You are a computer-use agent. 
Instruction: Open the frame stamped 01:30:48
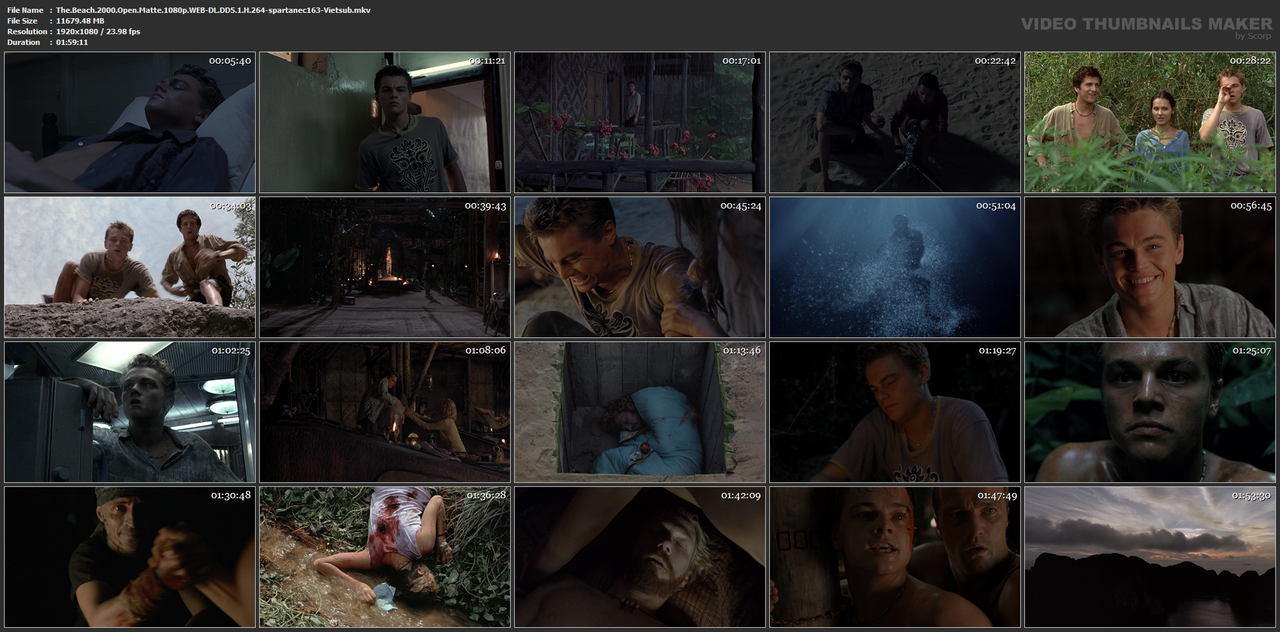click(130, 557)
